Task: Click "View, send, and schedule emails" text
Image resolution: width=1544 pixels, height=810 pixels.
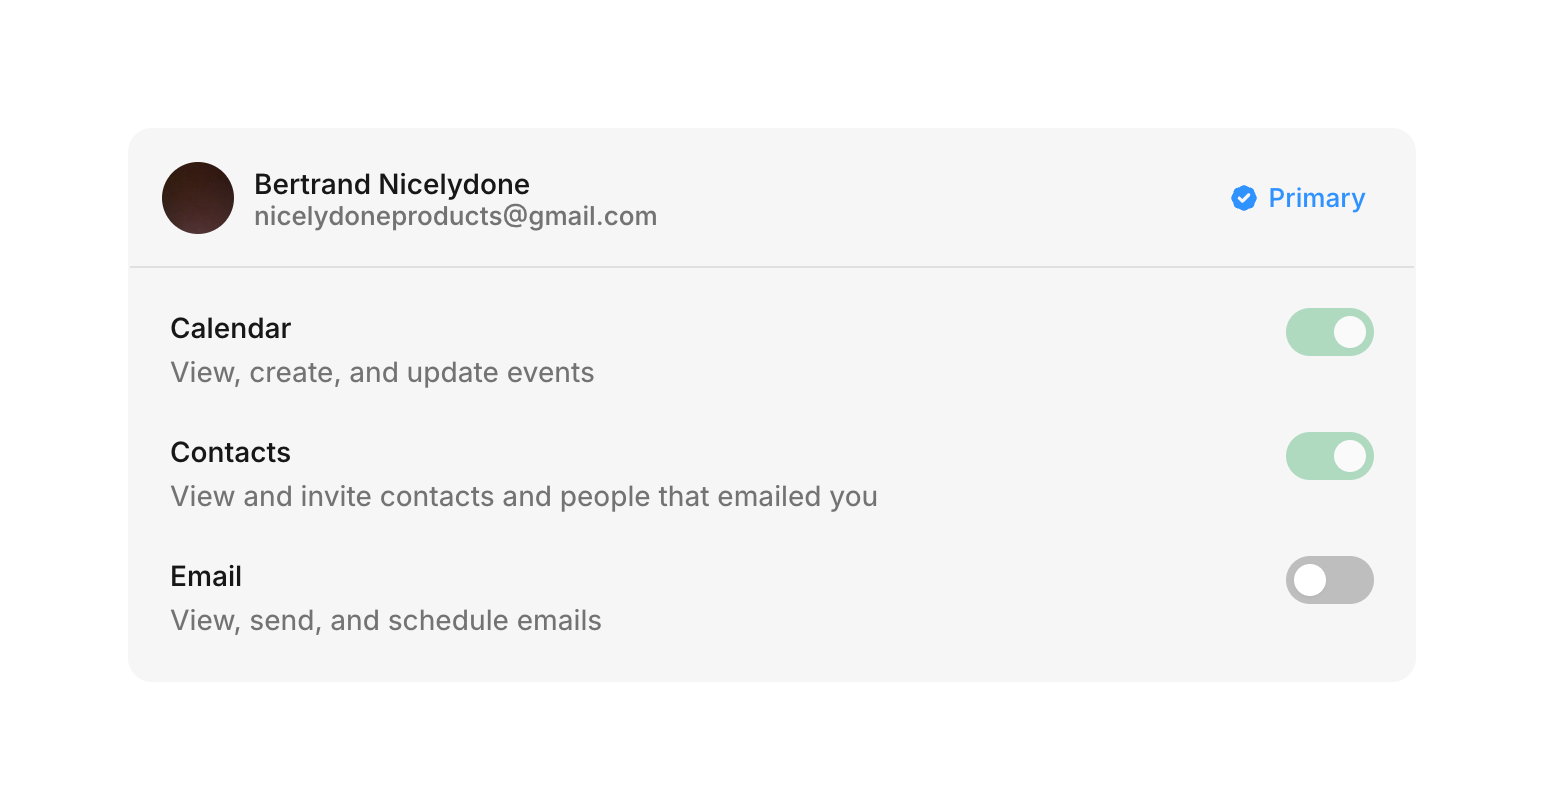Action: (386, 620)
